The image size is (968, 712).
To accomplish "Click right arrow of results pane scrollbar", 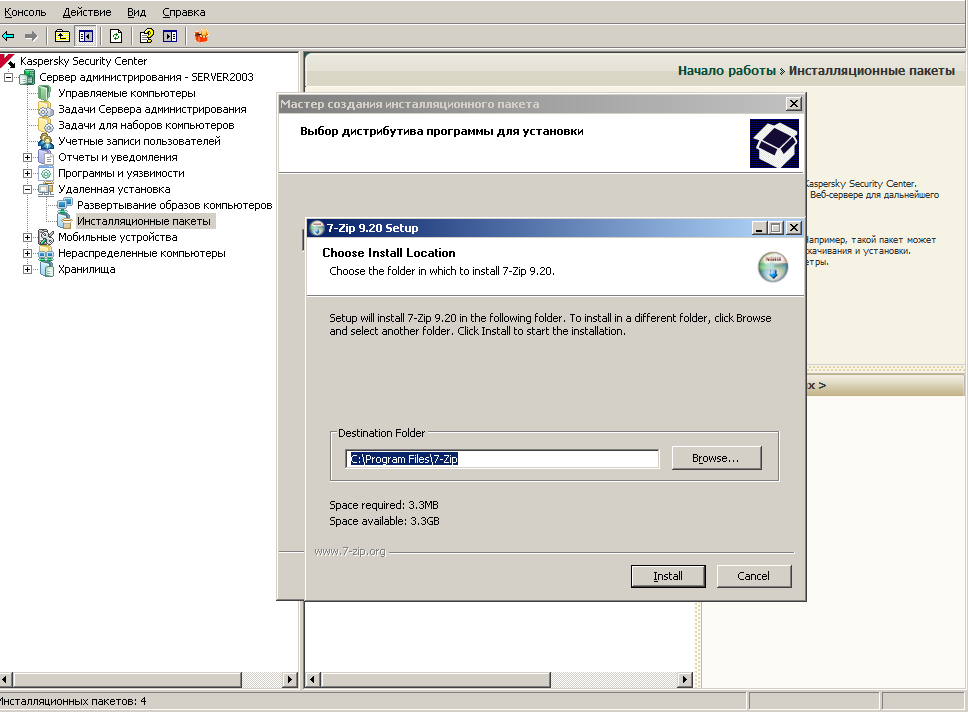I will pyautogui.click(x=685, y=680).
